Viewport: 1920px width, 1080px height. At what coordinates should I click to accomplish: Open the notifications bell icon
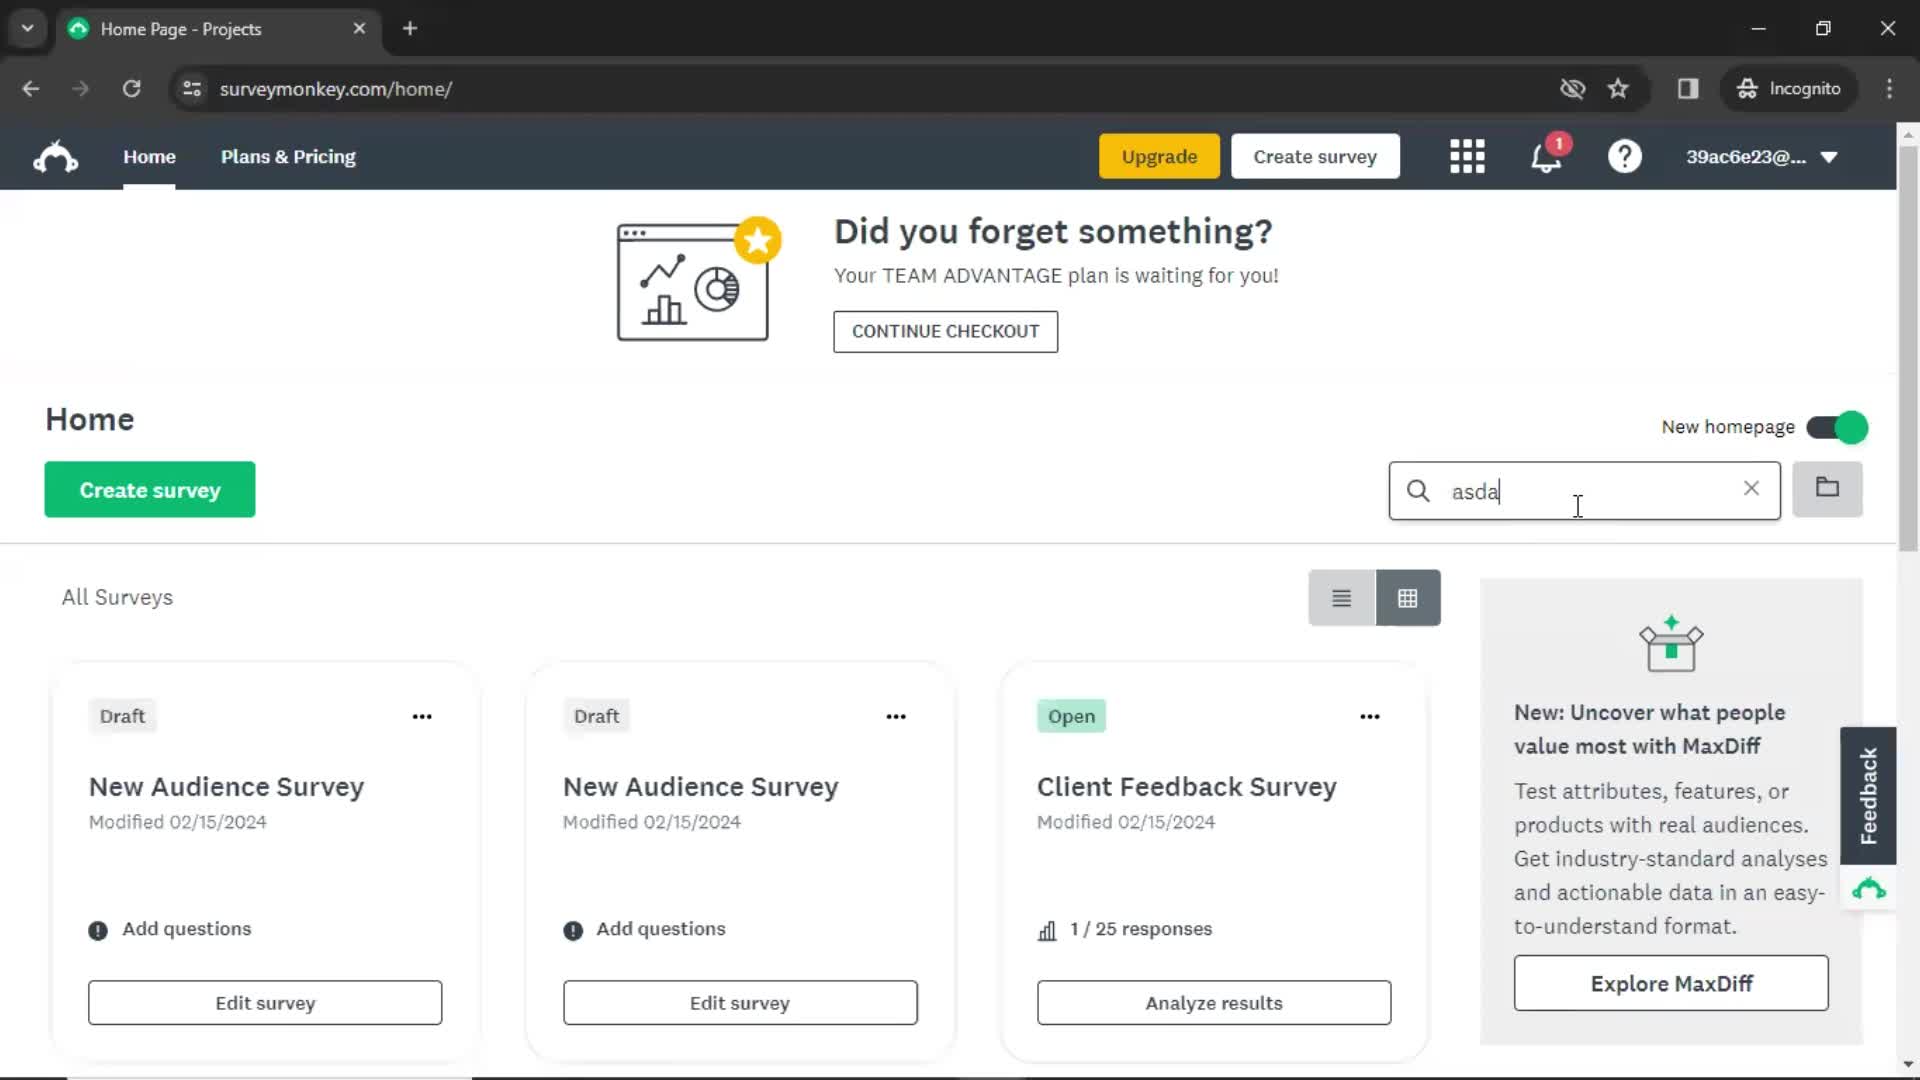(x=1545, y=156)
